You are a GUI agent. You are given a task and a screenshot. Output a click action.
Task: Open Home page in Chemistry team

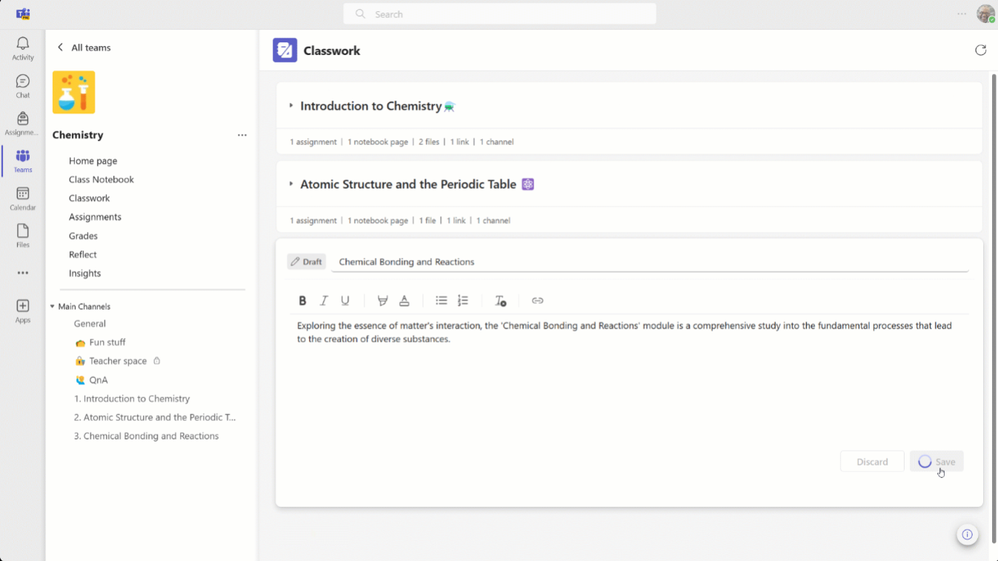(x=93, y=161)
